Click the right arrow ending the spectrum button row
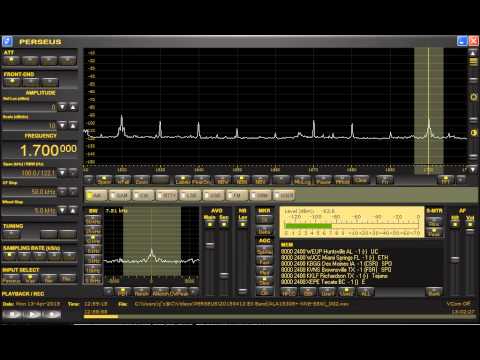This screenshot has width=480, height=360. tap(461, 180)
